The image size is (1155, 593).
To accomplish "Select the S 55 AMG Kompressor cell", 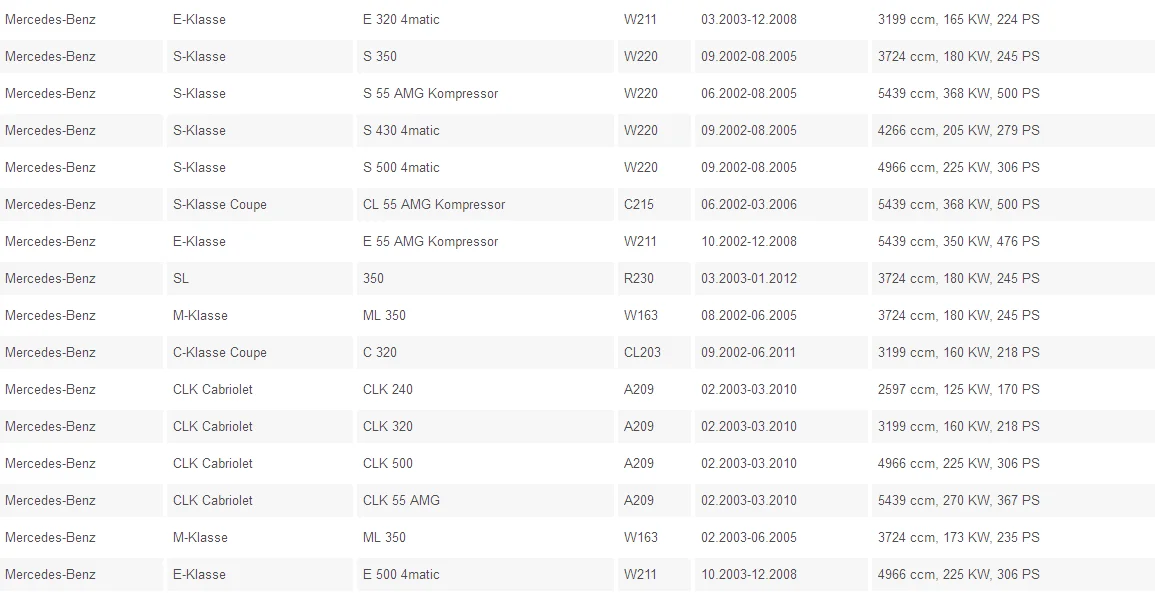I will click(x=485, y=94).
